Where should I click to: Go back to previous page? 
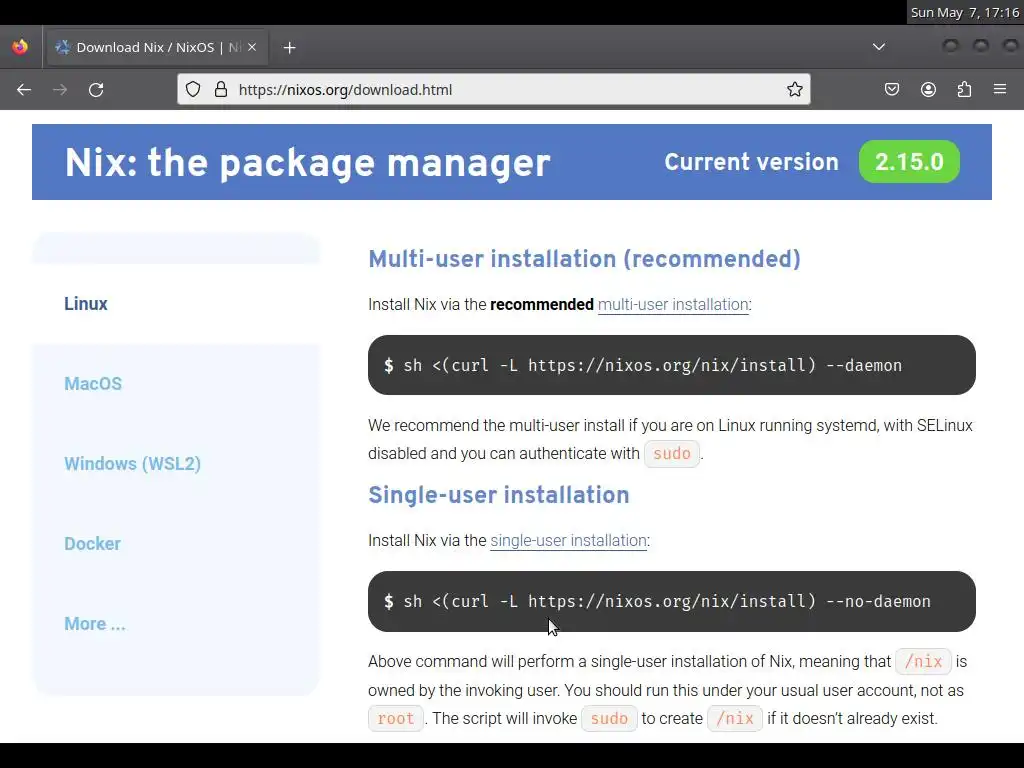(x=24, y=90)
